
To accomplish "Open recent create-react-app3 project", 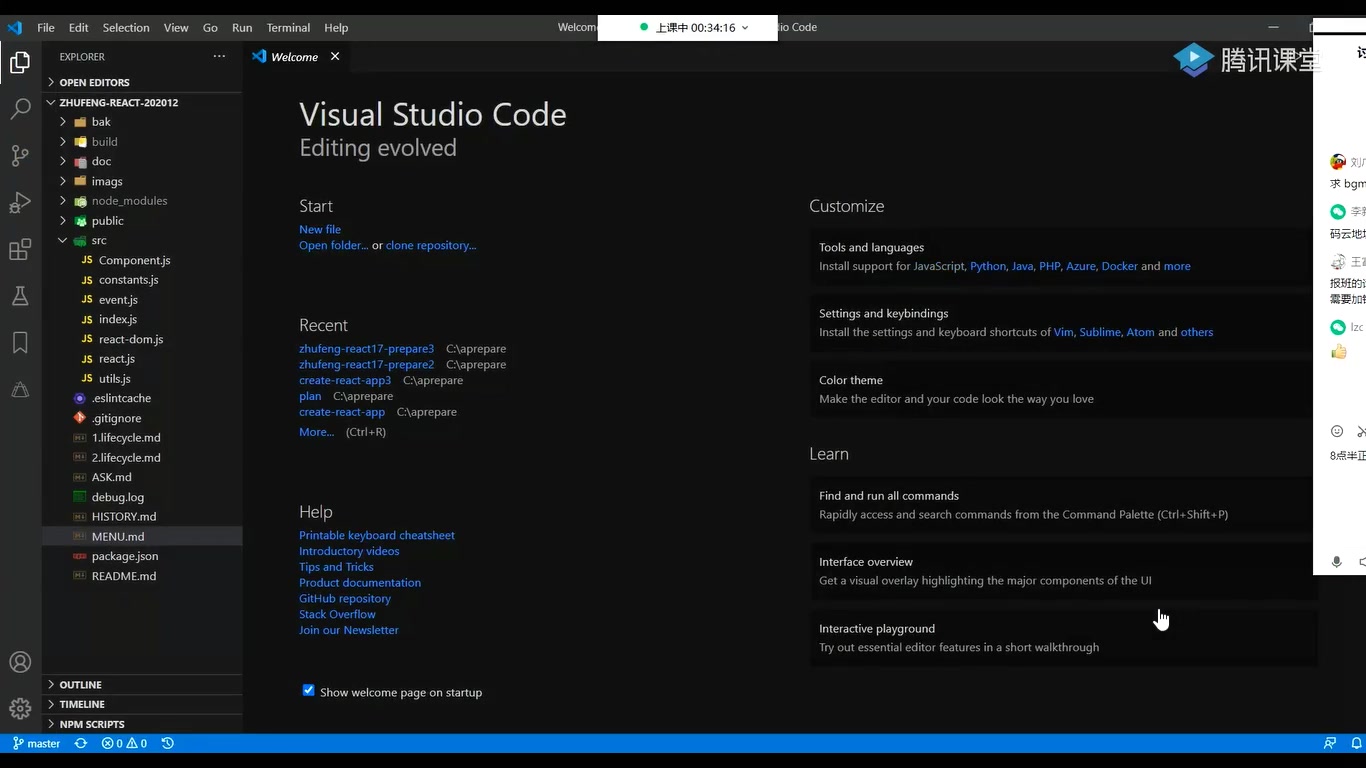I will [x=345, y=380].
